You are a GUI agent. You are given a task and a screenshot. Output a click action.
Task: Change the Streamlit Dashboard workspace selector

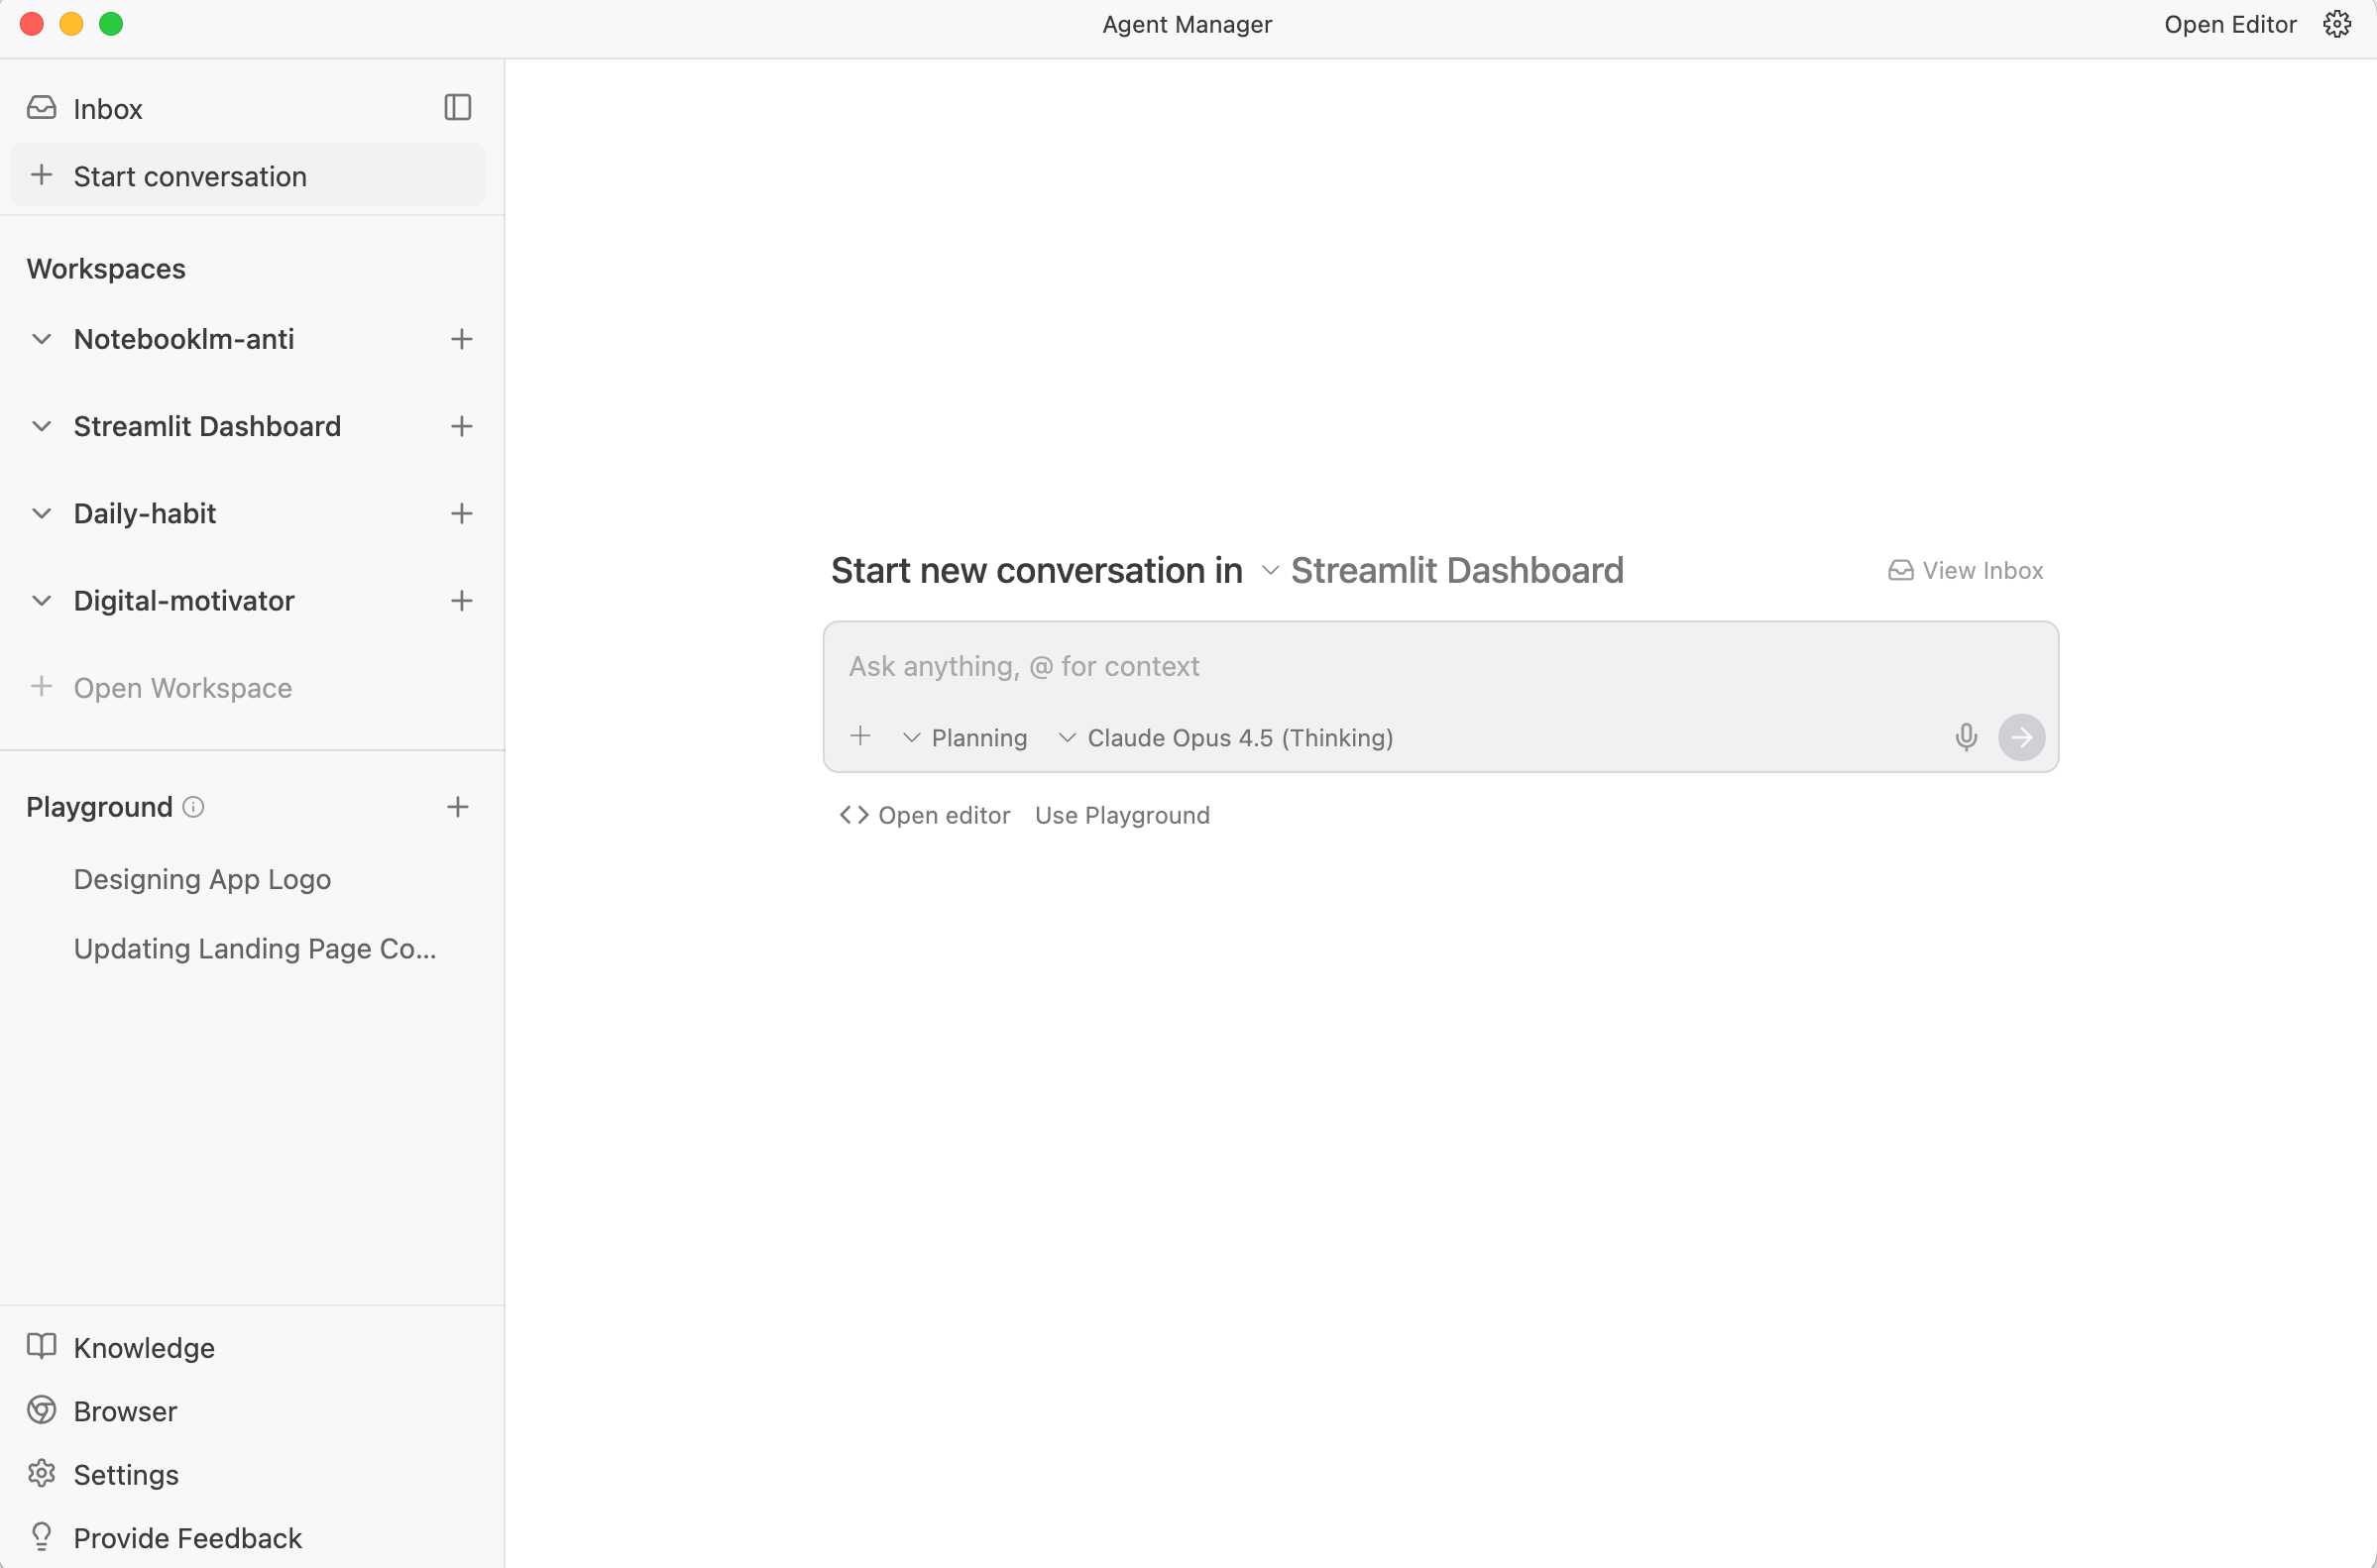point(1441,571)
